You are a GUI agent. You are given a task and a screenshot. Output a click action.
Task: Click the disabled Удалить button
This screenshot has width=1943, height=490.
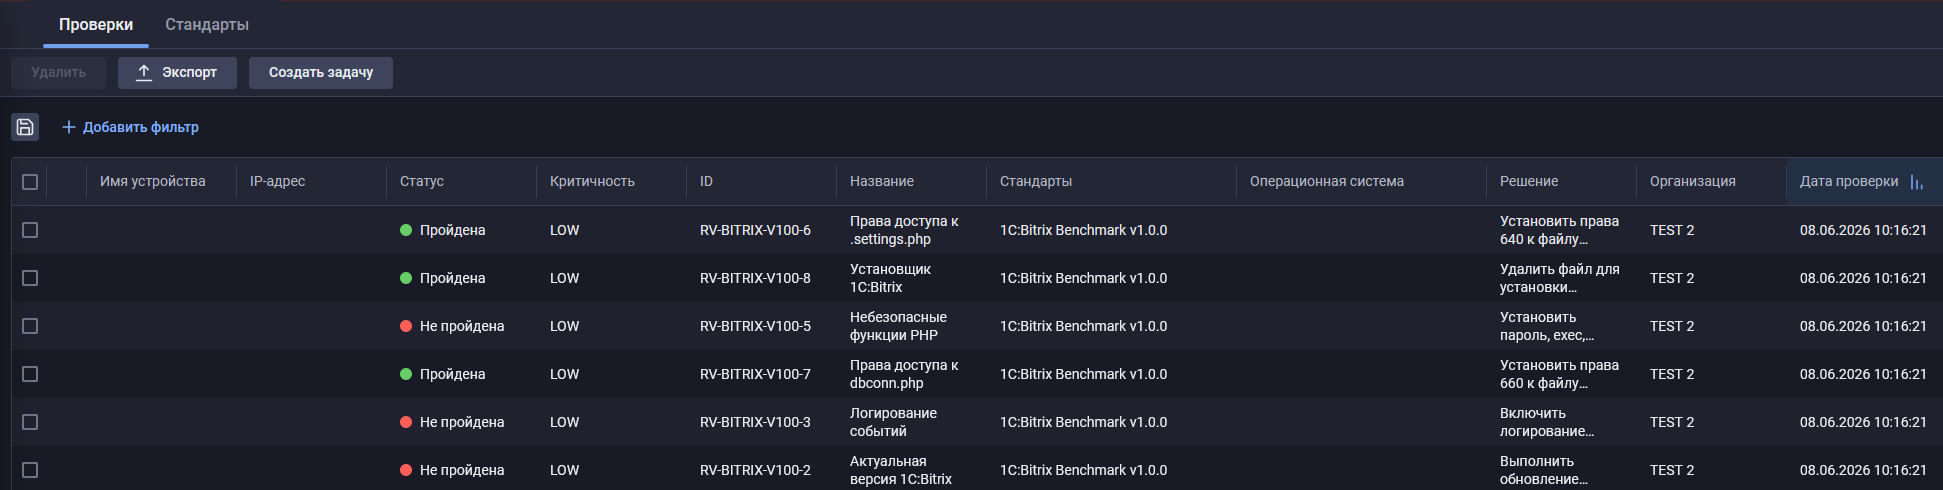pyautogui.click(x=59, y=72)
